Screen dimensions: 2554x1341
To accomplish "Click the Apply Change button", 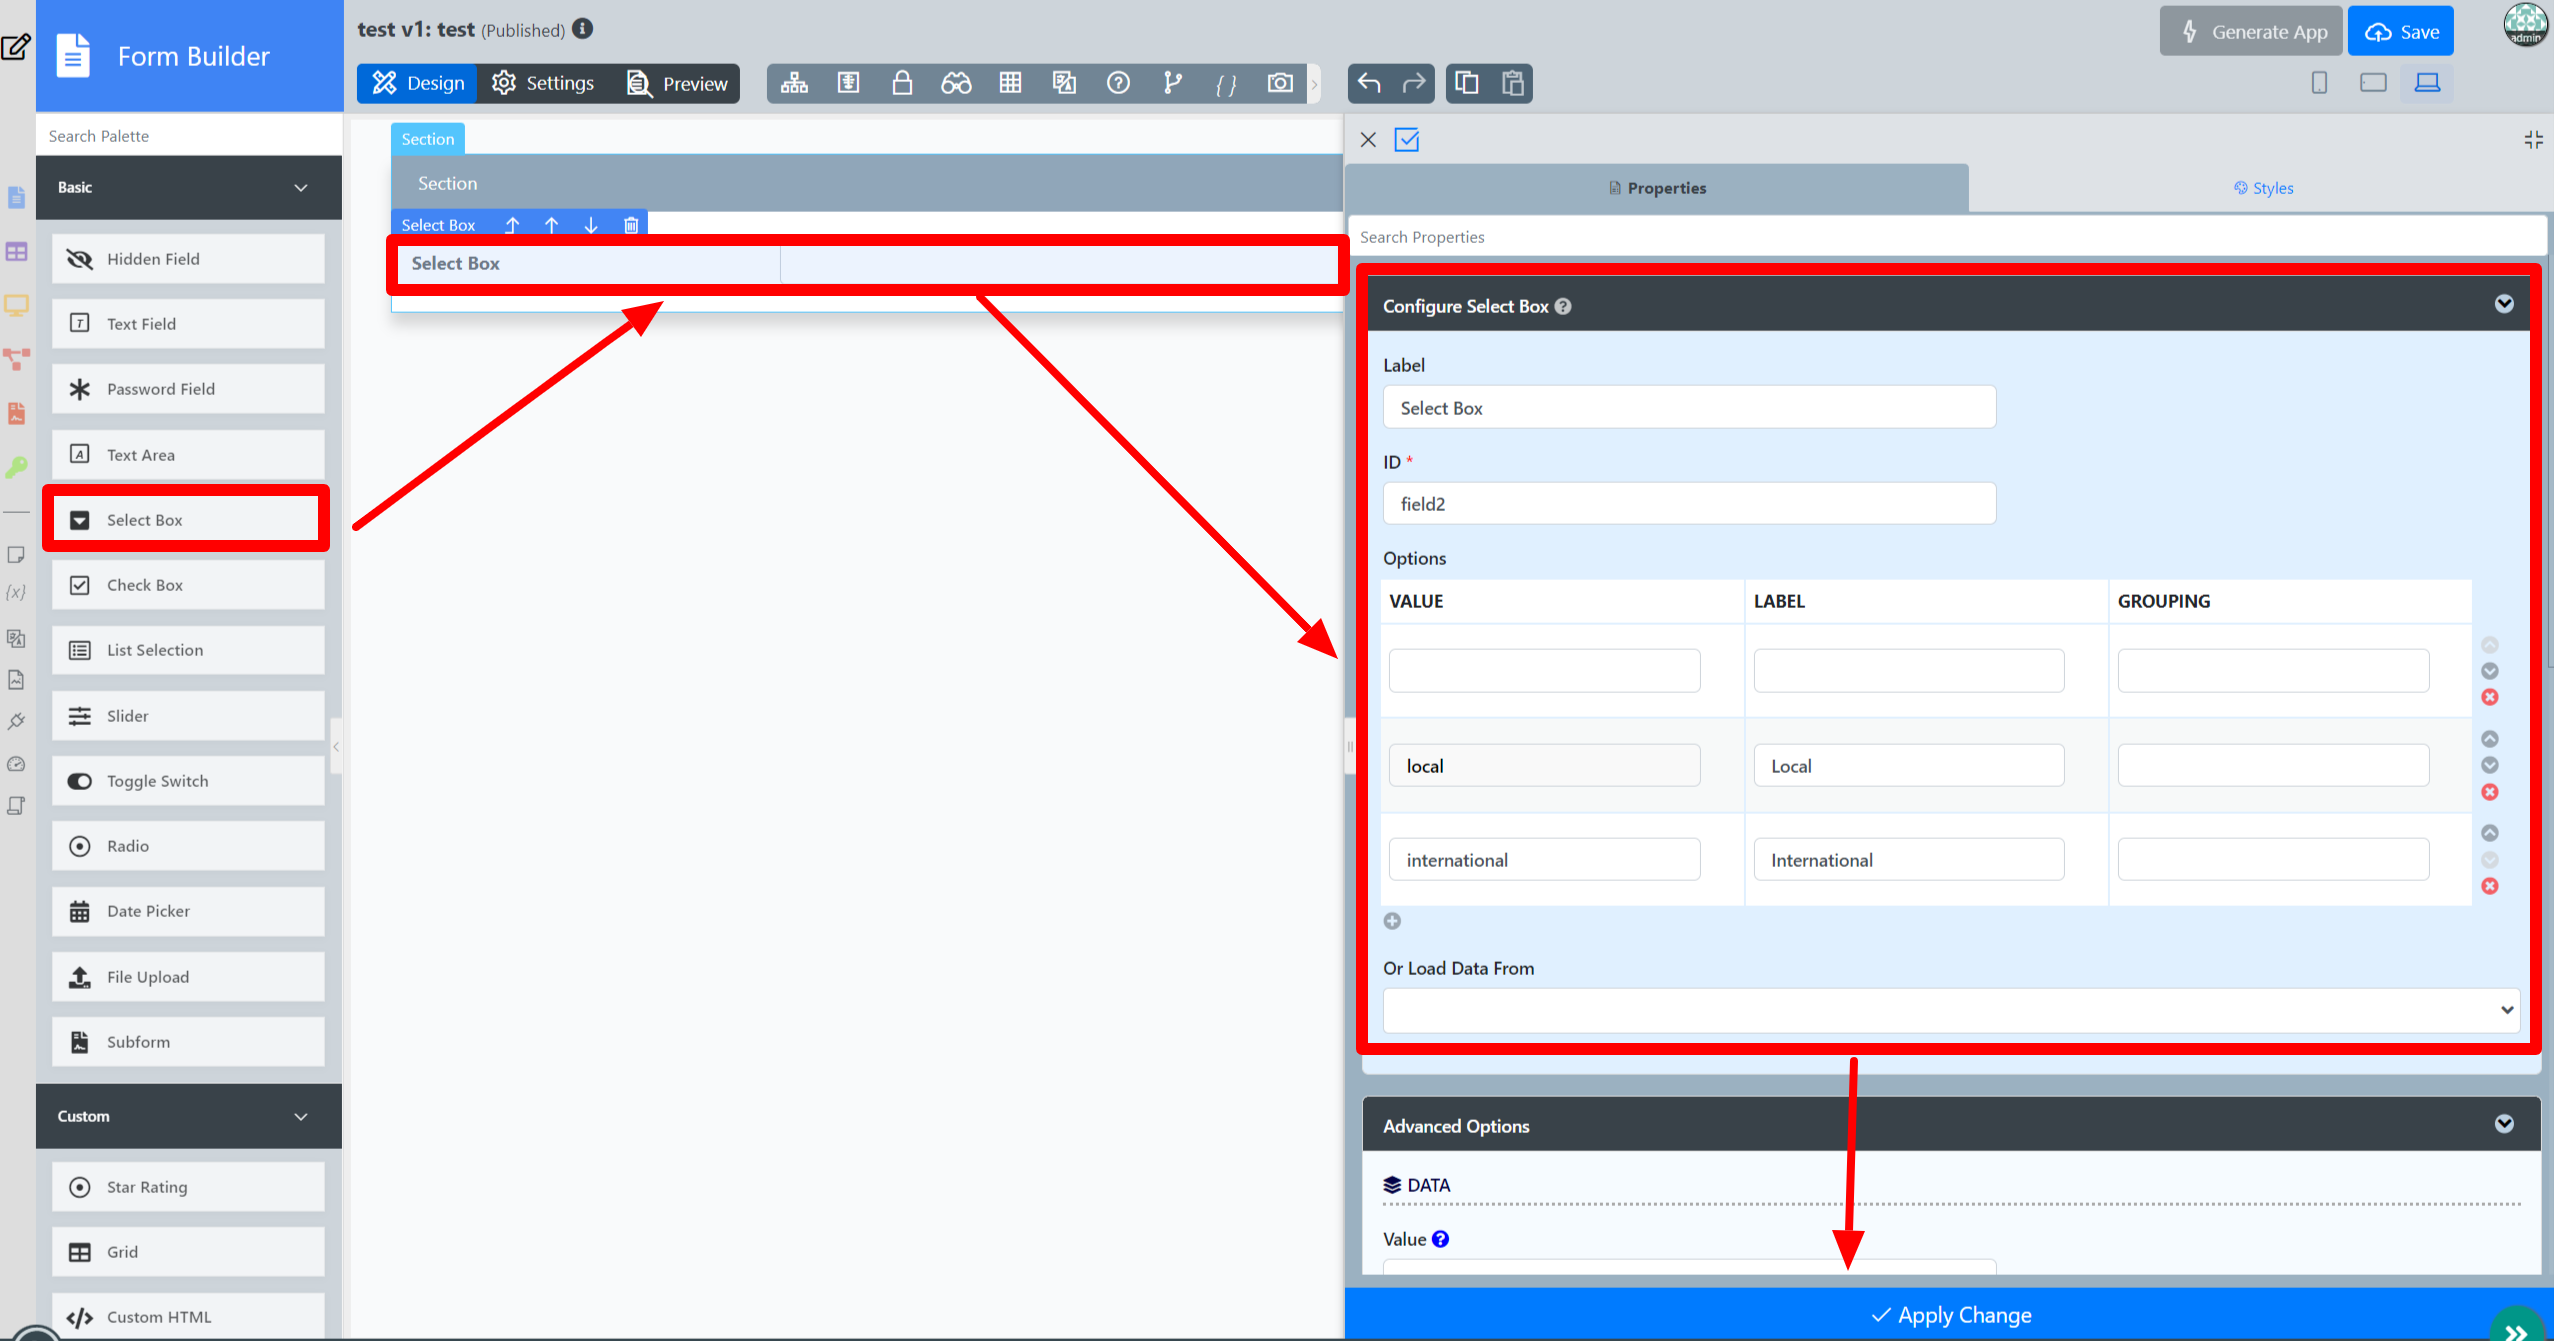I will (1950, 1315).
